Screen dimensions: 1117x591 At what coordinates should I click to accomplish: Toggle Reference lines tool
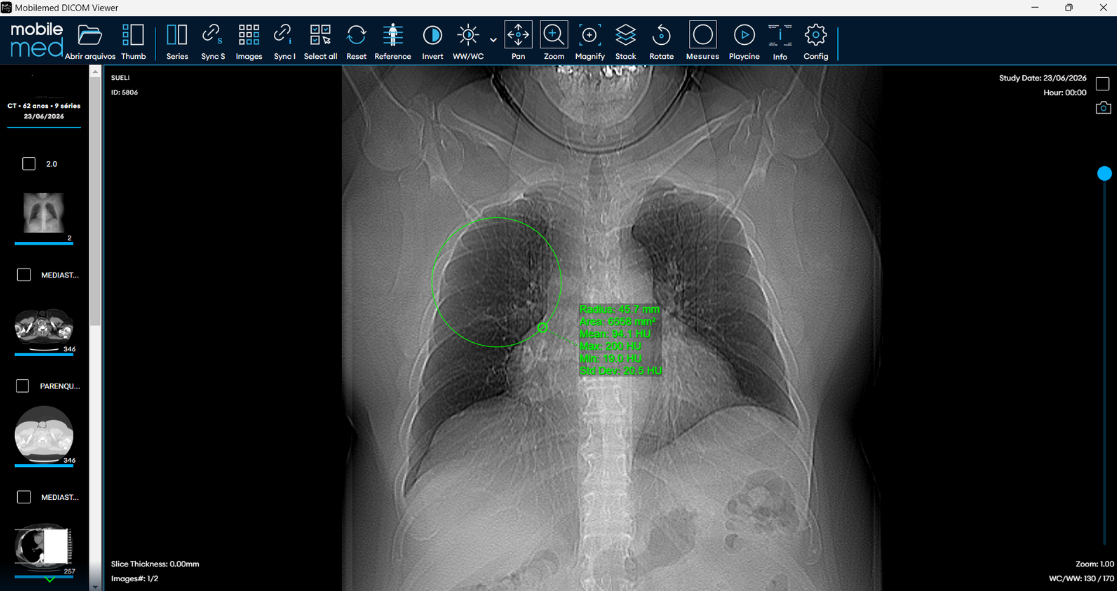[x=393, y=41]
